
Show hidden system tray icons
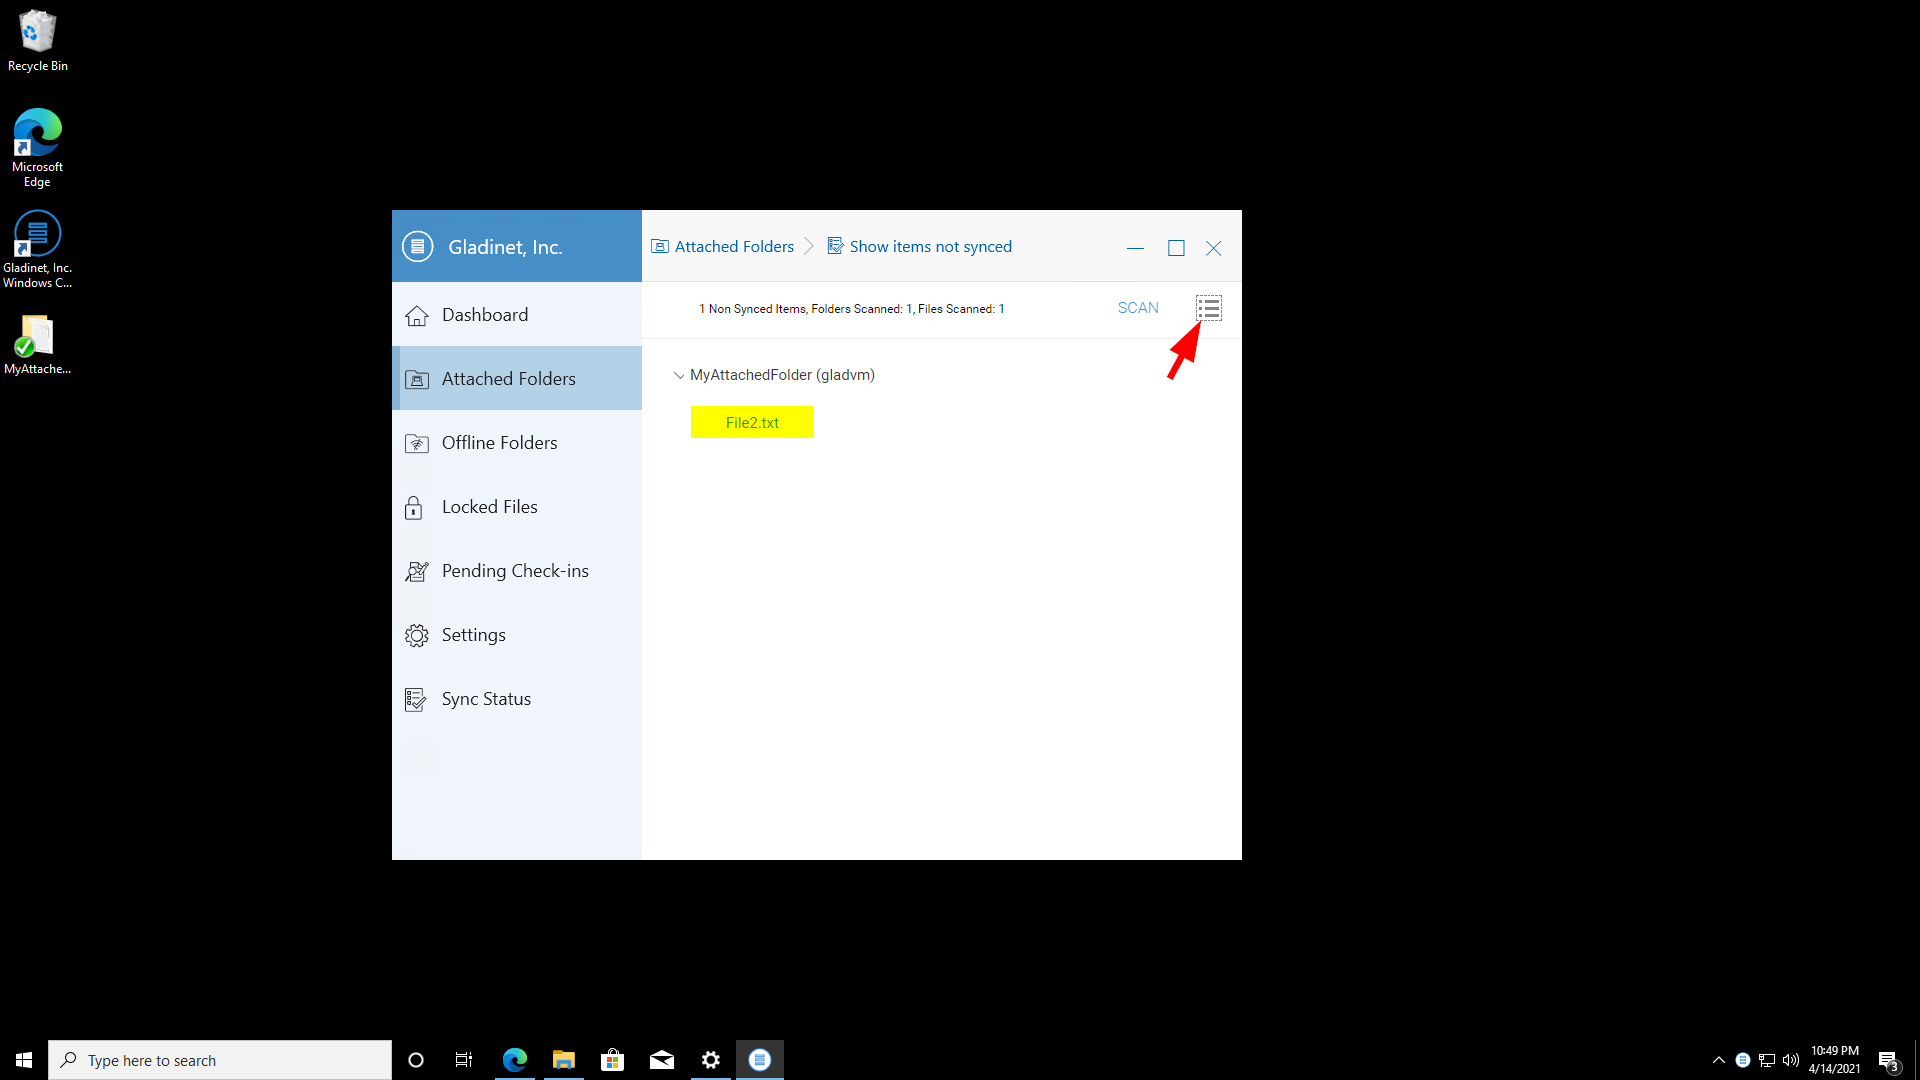tap(1719, 1060)
